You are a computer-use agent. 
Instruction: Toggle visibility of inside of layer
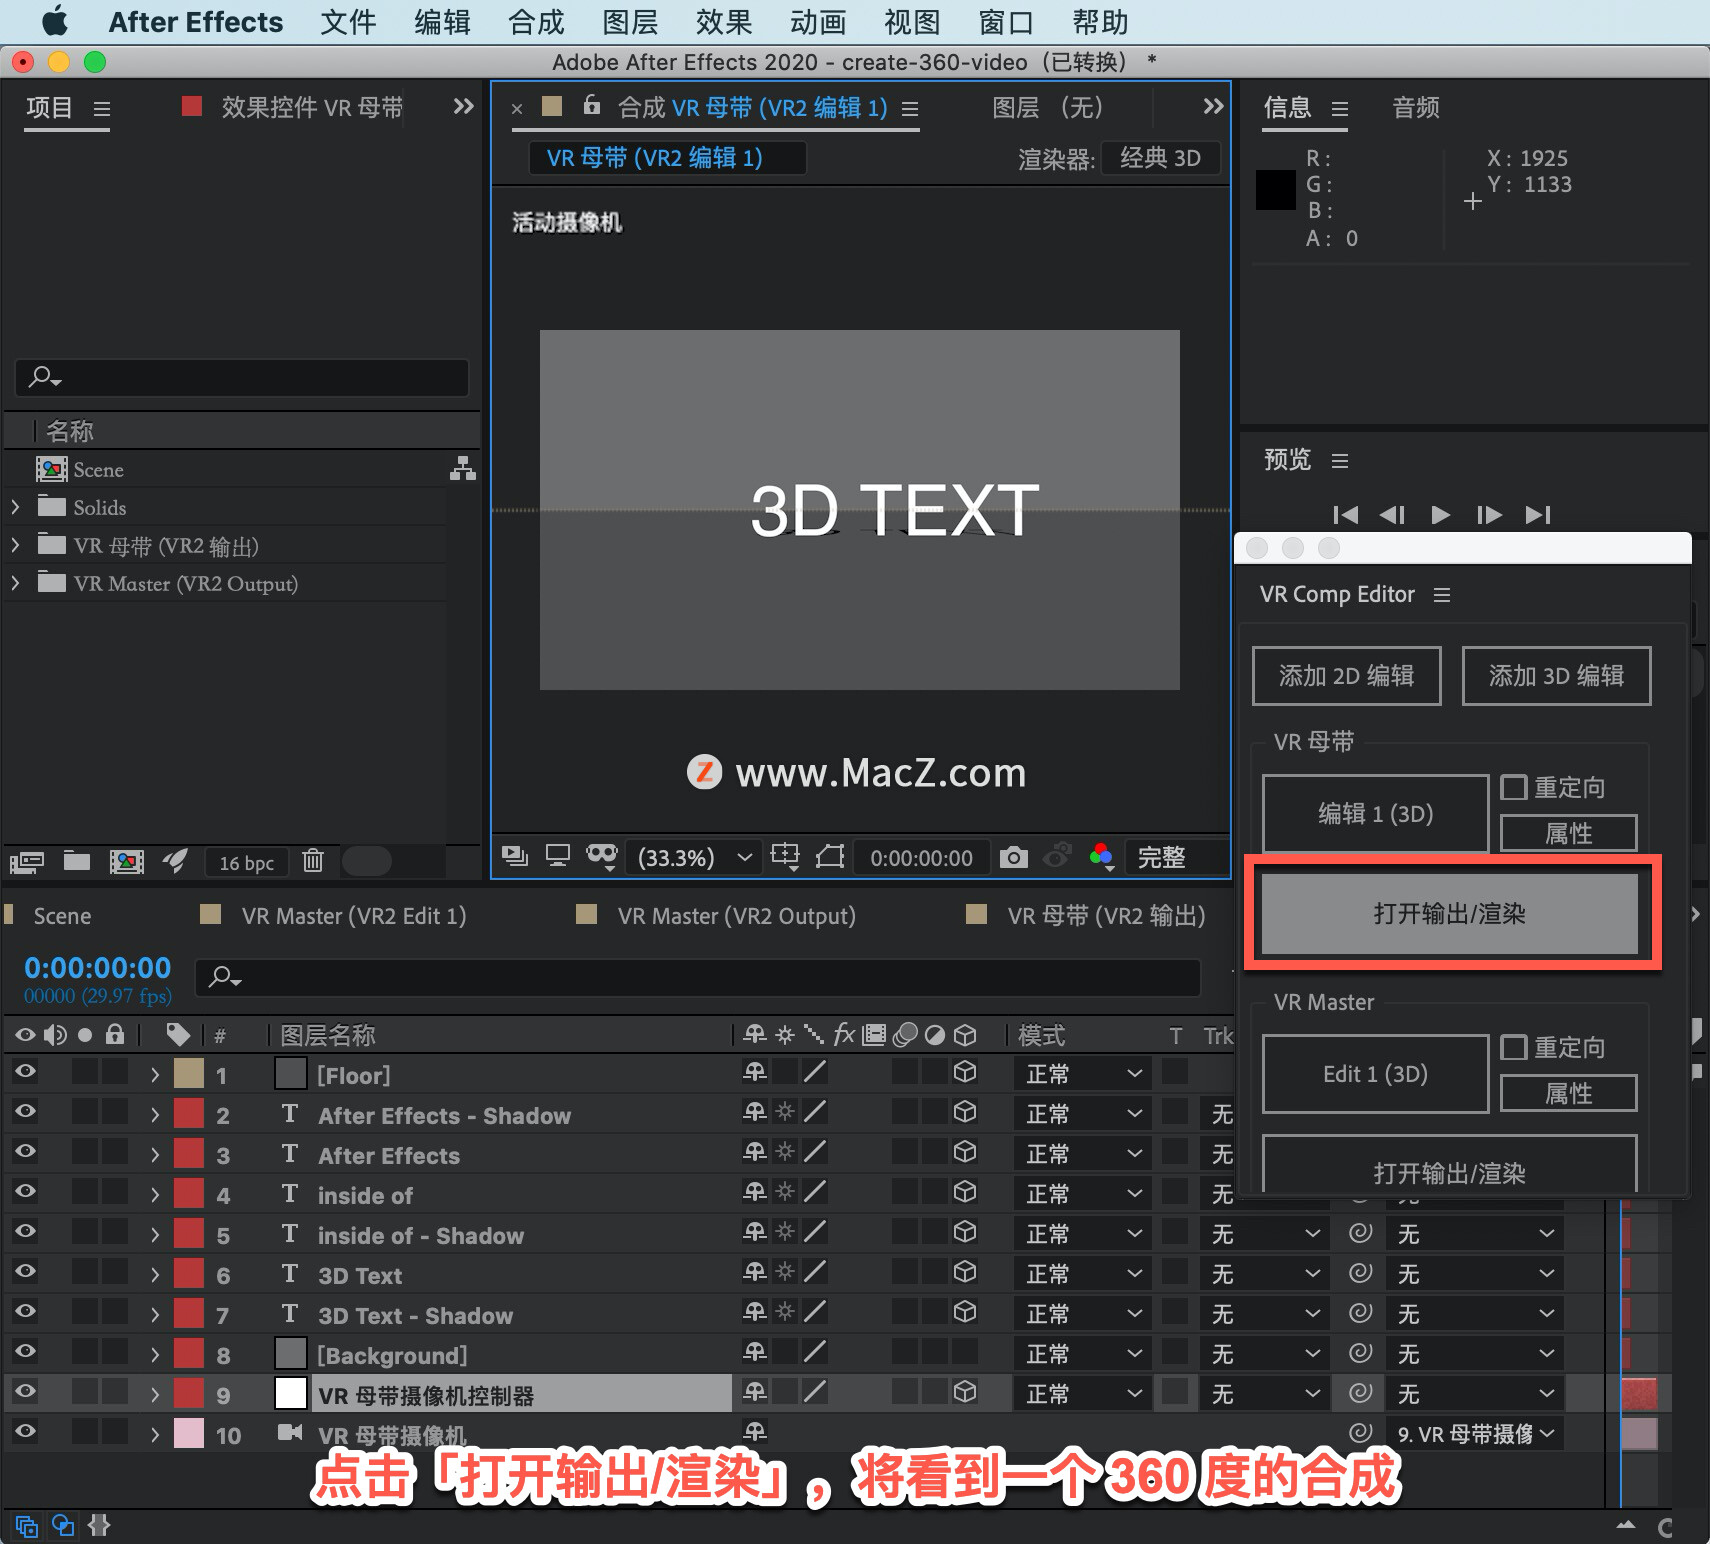coord(26,1192)
